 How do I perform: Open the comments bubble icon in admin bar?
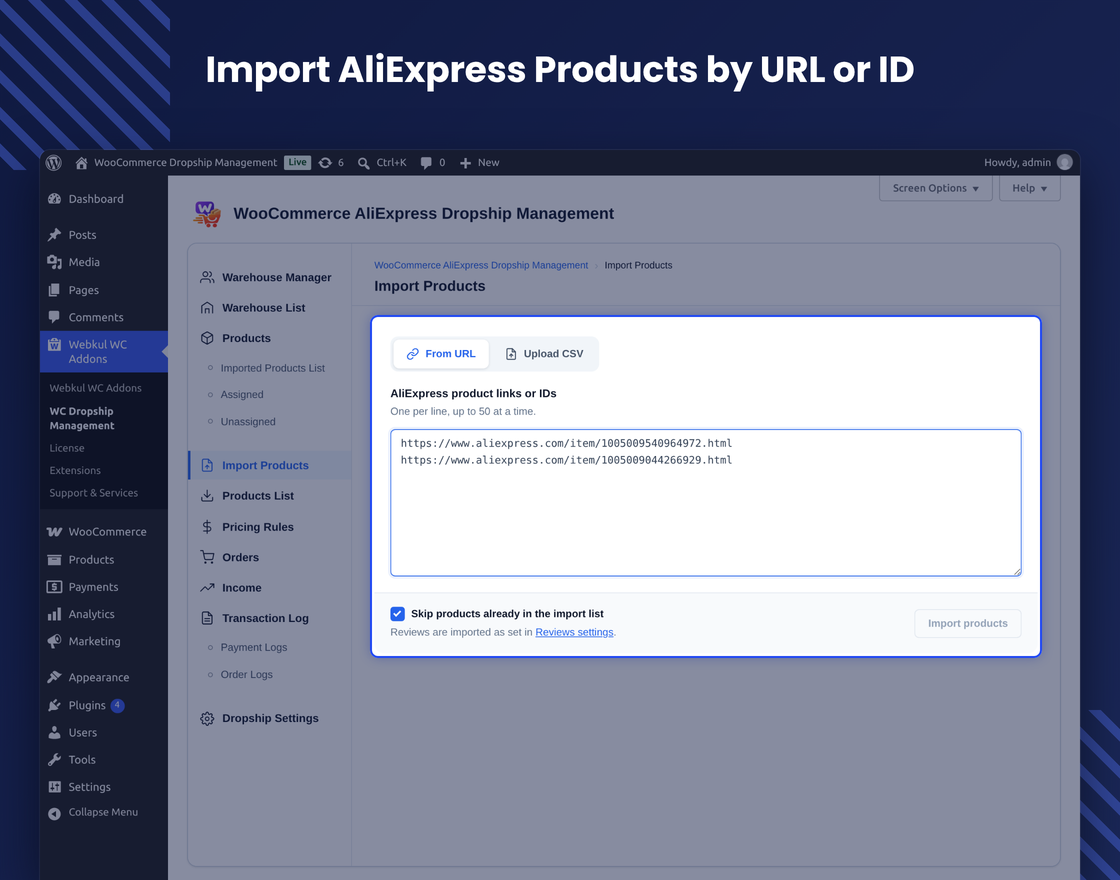(426, 163)
